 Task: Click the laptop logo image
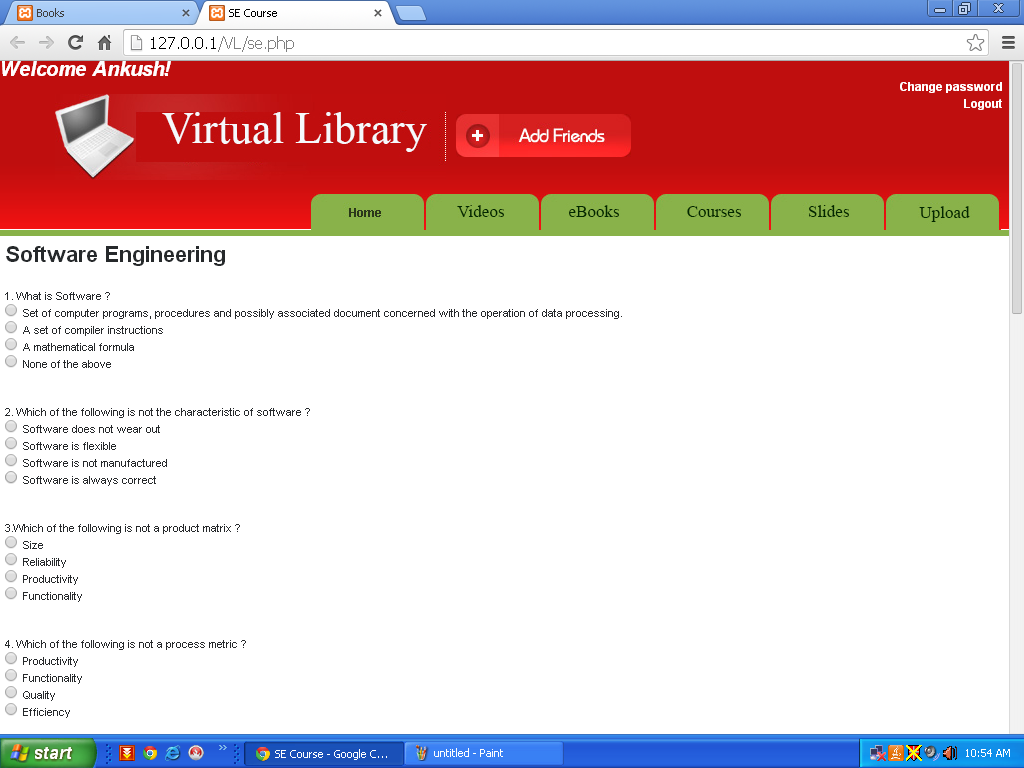(95, 136)
